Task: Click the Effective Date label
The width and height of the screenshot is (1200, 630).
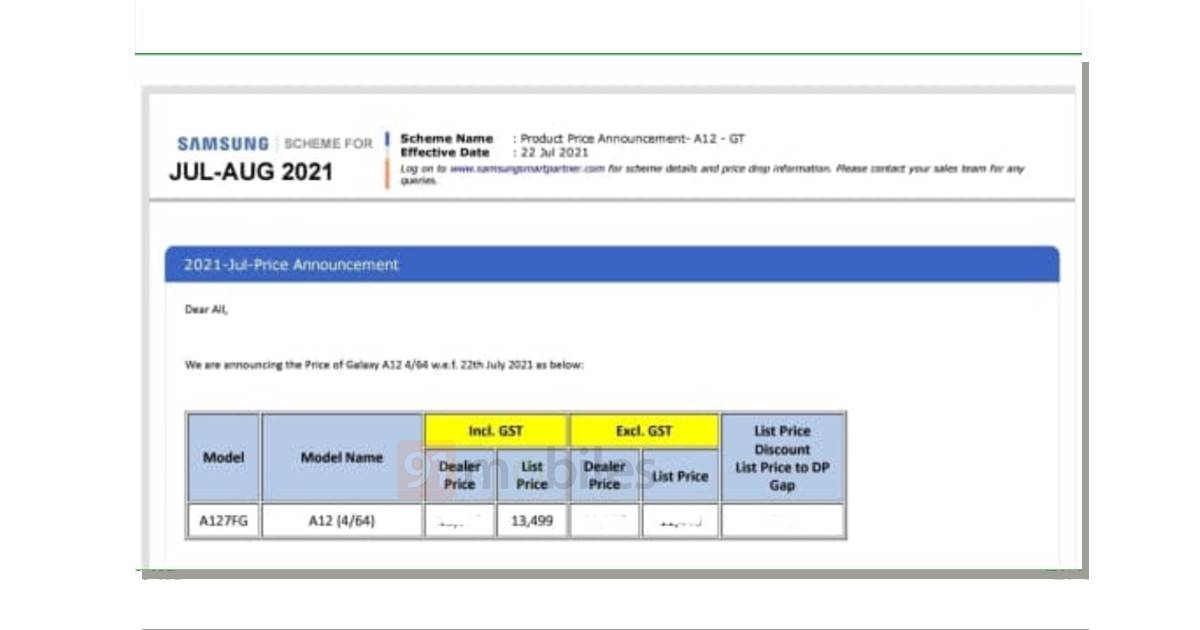Action: pyautogui.click(x=445, y=153)
